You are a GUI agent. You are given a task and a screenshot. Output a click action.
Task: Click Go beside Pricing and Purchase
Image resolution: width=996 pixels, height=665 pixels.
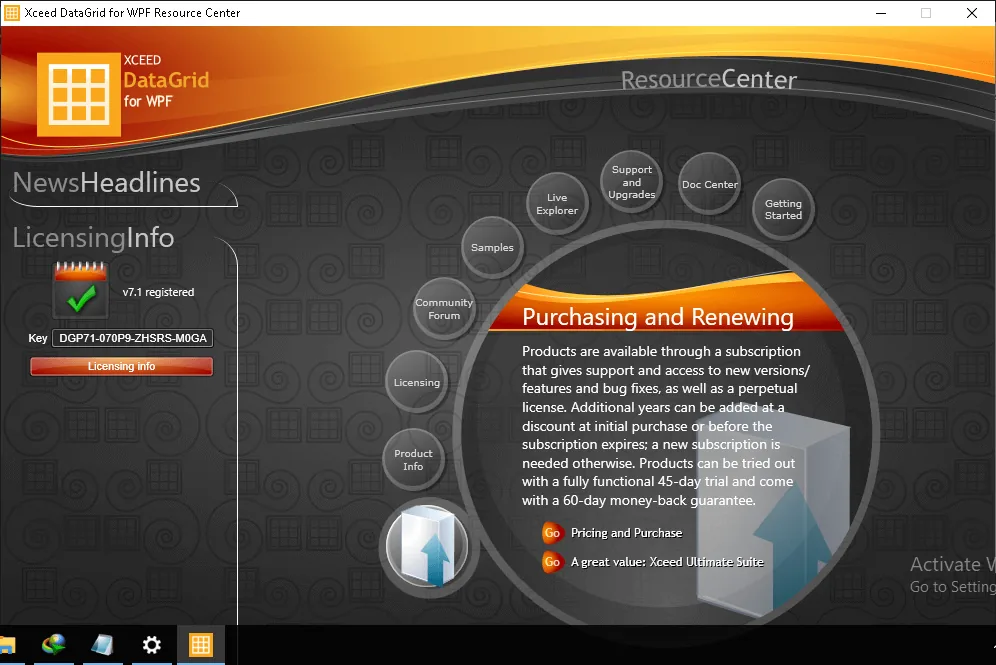tap(552, 533)
